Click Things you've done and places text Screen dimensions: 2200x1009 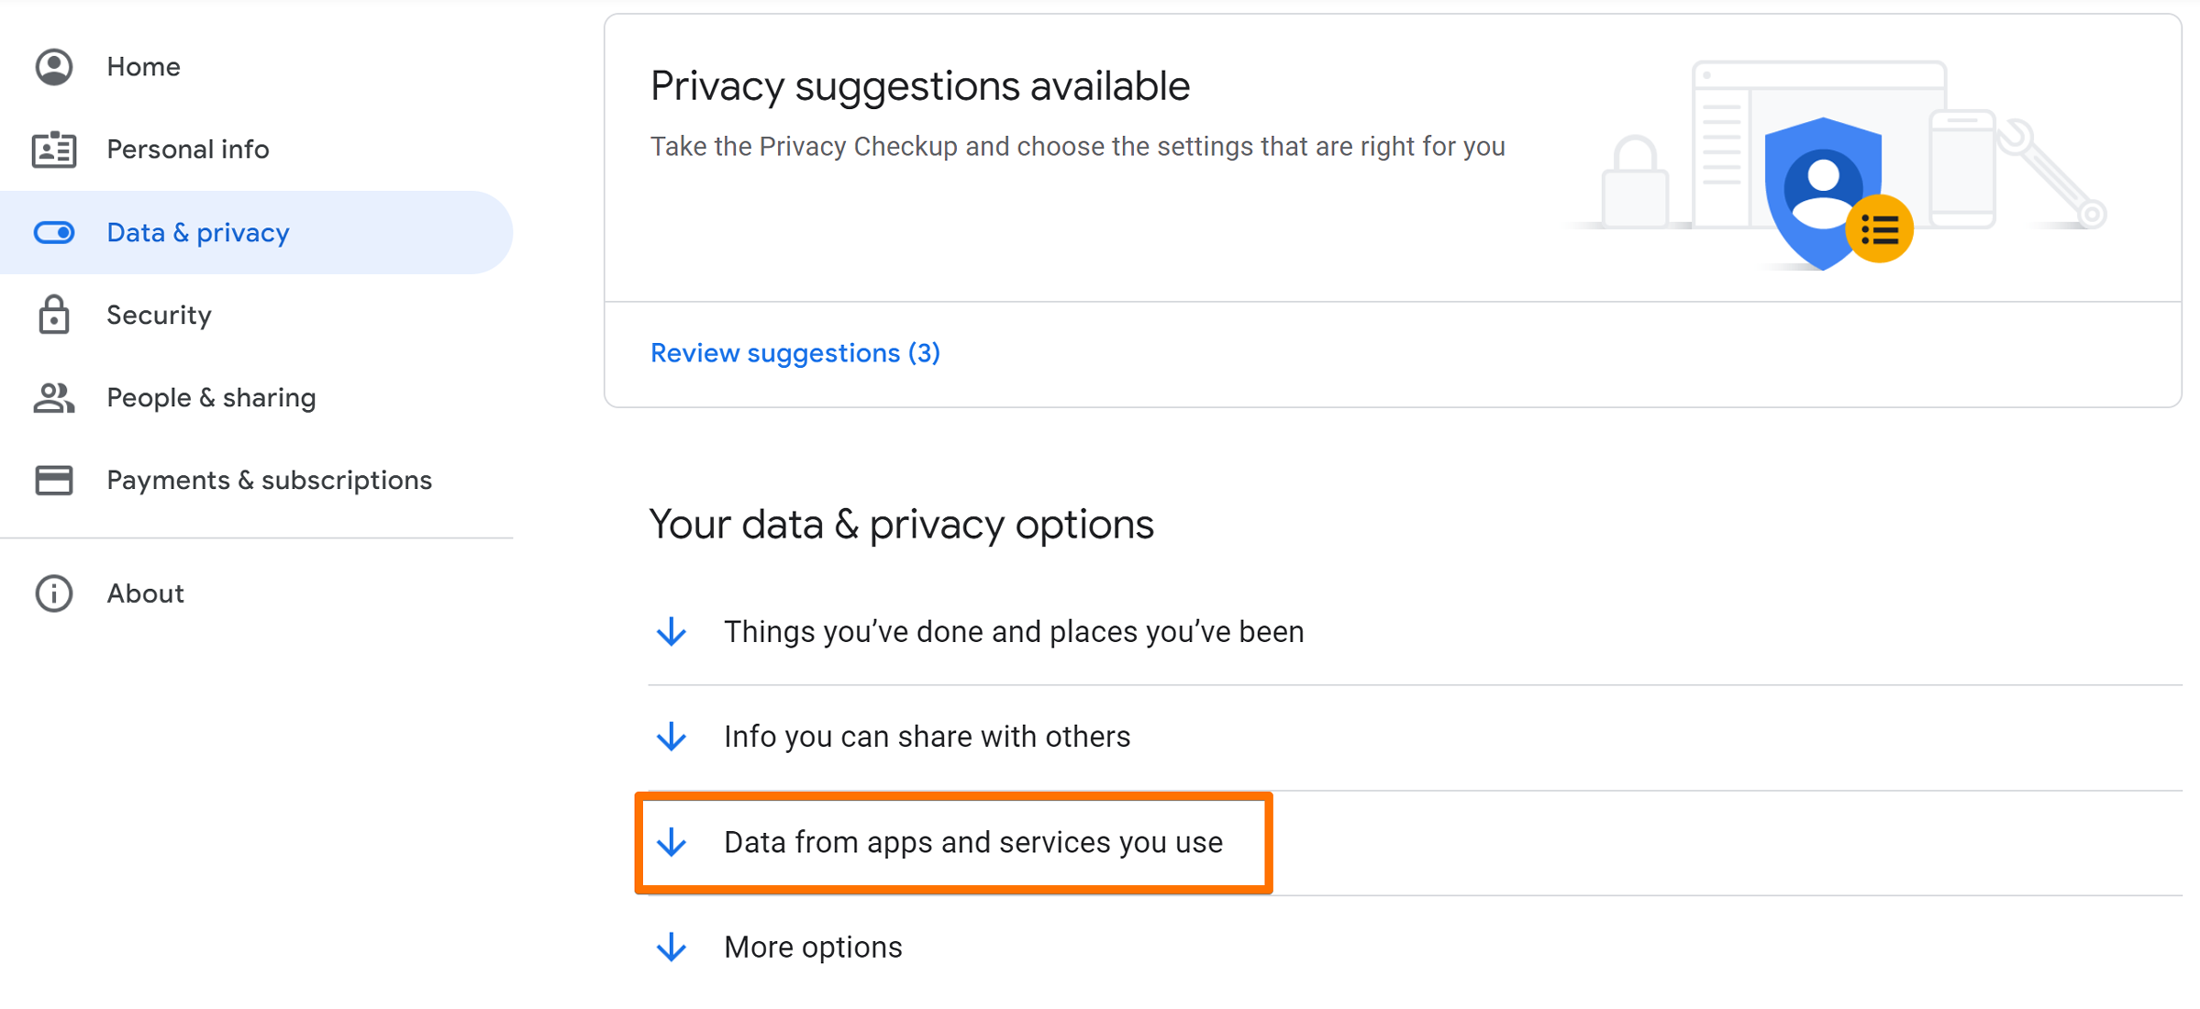point(1014,632)
